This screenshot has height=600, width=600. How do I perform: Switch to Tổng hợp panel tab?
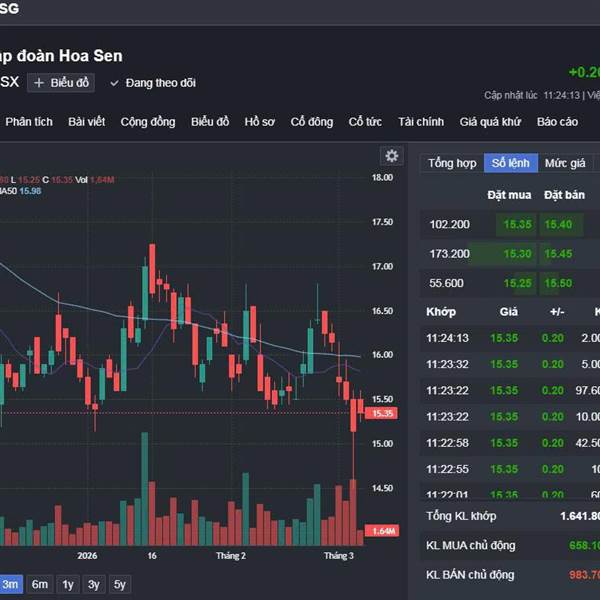click(452, 163)
